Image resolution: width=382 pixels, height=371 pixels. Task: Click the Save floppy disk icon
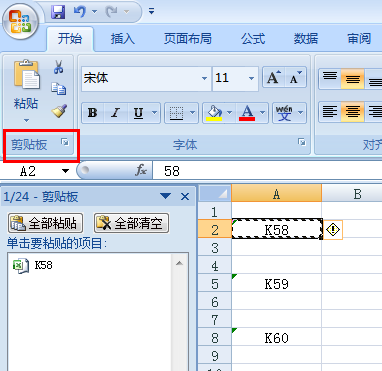point(58,12)
